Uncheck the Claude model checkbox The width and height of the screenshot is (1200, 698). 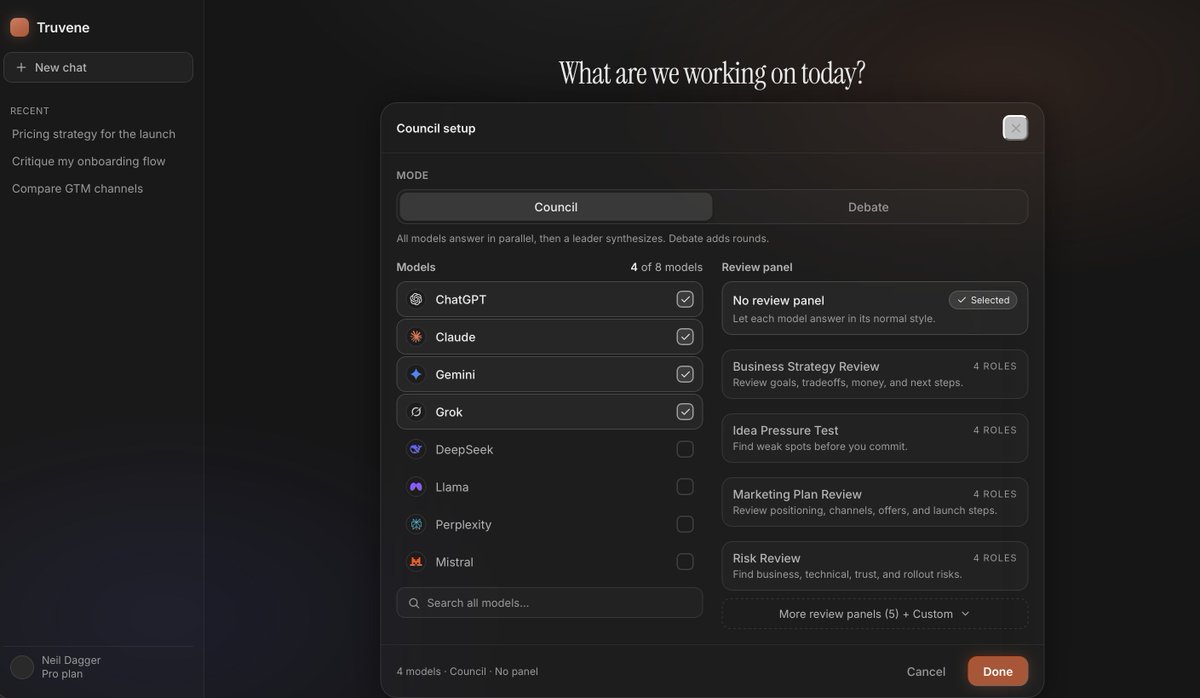tap(685, 337)
